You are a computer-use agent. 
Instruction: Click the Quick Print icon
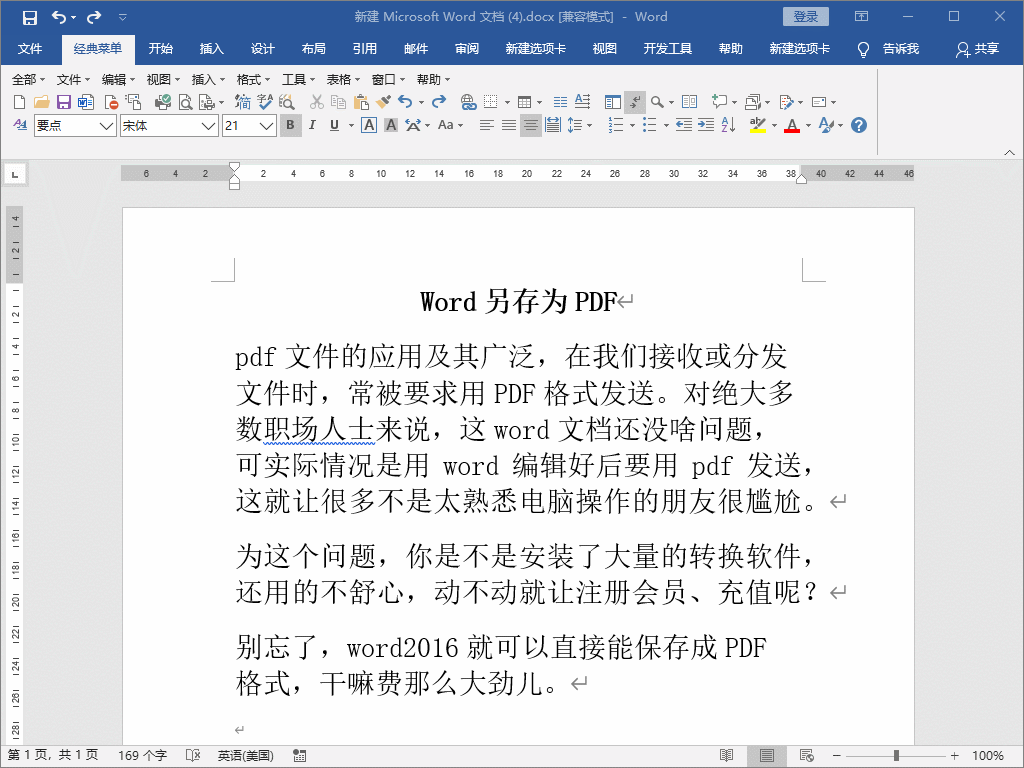point(162,102)
